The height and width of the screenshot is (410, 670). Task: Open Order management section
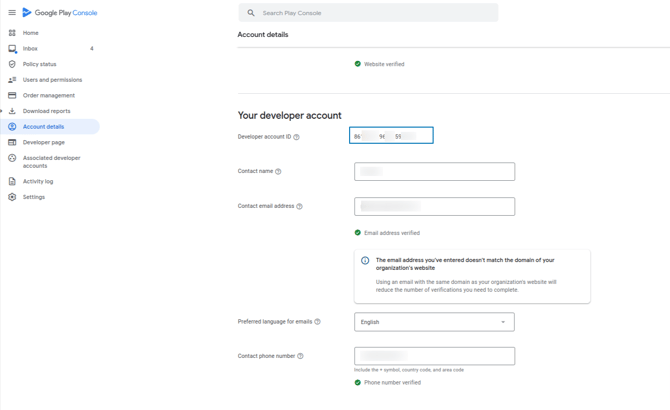(x=48, y=95)
